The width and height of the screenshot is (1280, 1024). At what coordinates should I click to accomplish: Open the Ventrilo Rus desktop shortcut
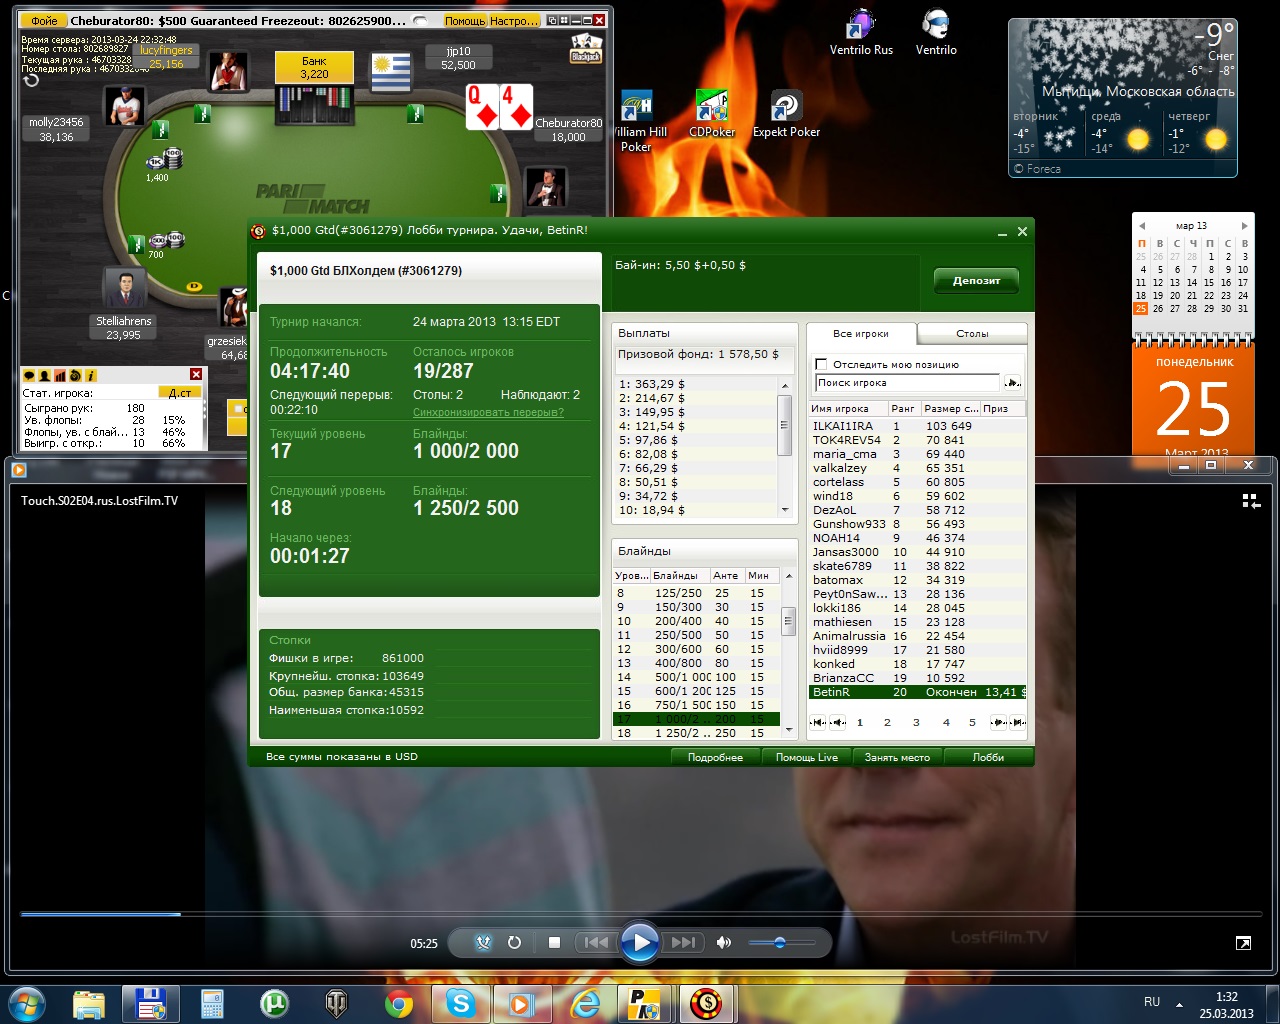(861, 32)
